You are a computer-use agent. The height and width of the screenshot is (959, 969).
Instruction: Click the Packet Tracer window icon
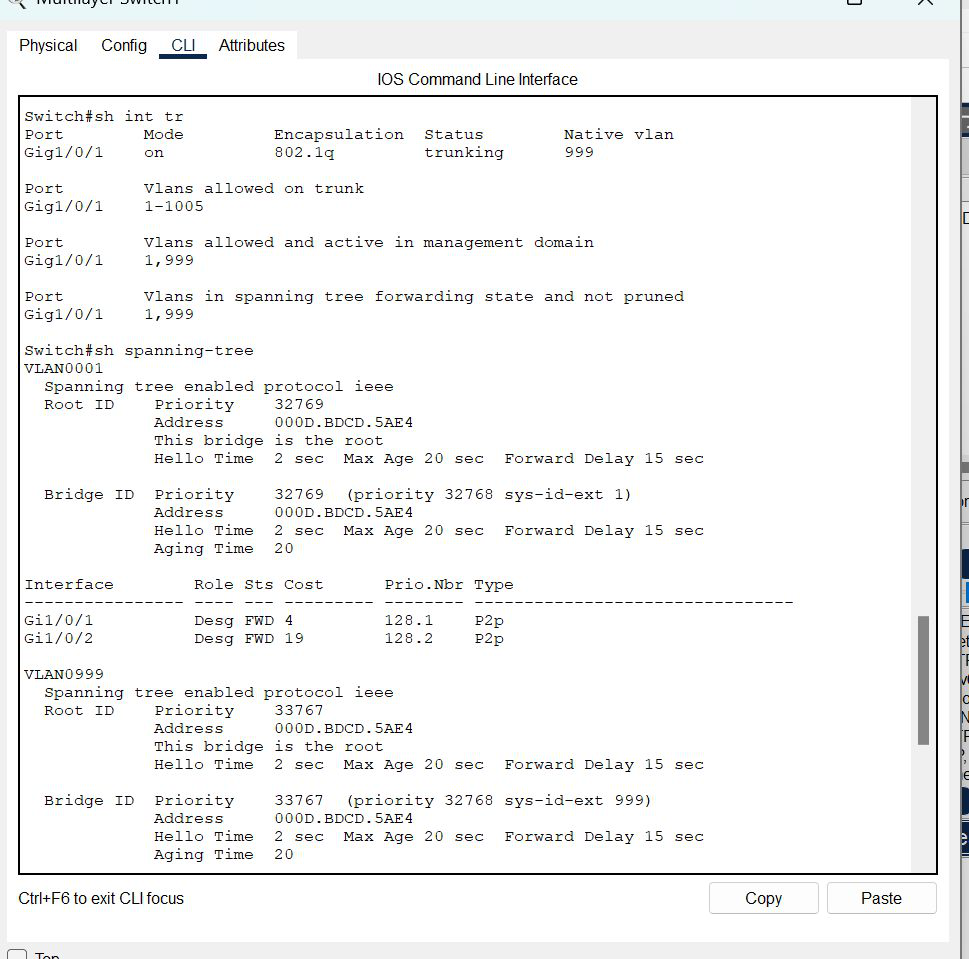click(x=14, y=3)
